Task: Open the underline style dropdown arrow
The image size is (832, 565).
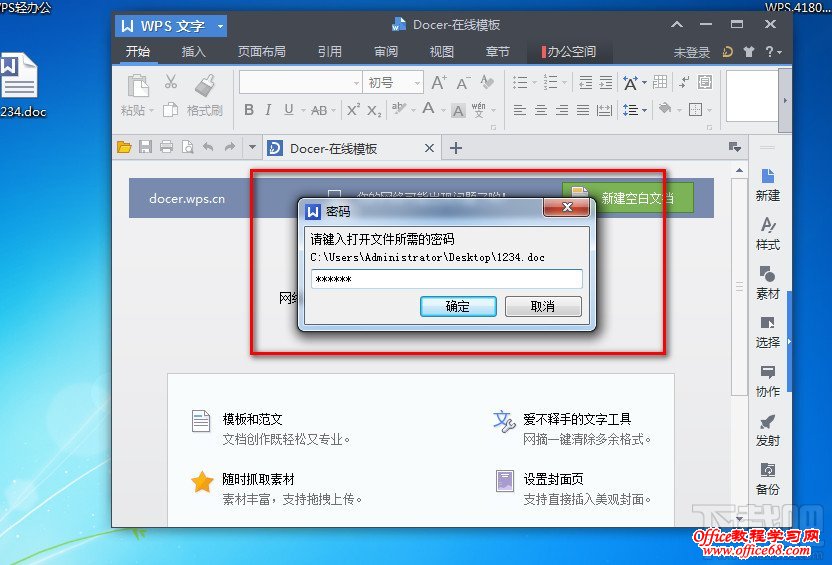Action: click(x=303, y=110)
